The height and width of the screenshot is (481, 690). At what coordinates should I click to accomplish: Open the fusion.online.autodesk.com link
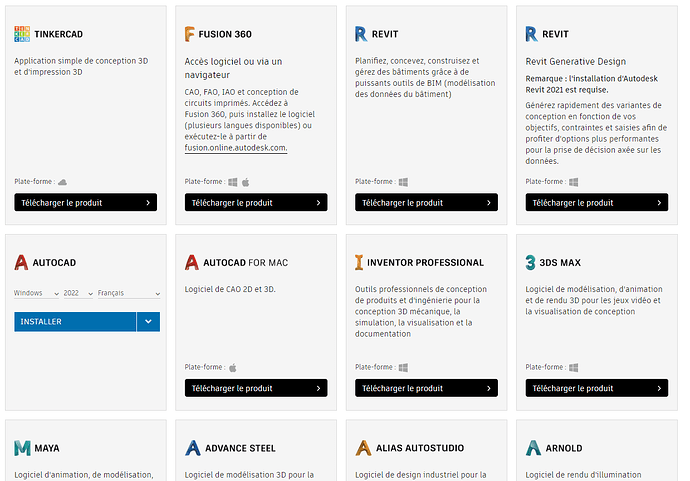(x=236, y=148)
